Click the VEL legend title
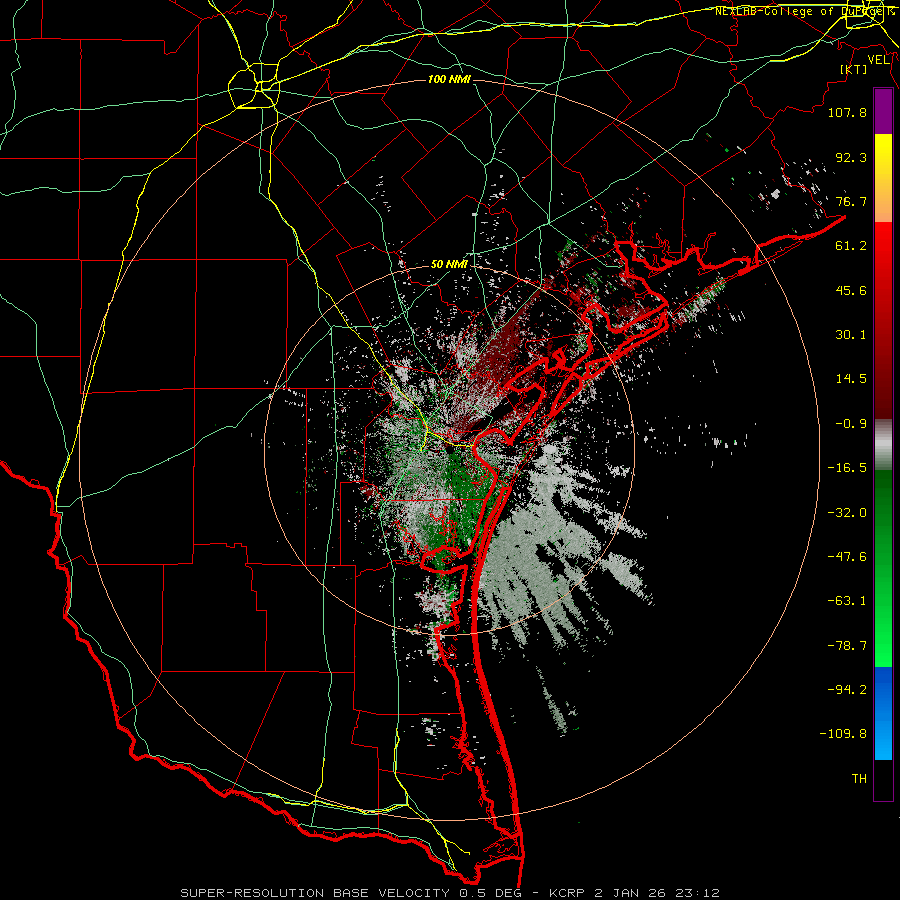Viewport: 900px width, 900px height. (878, 60)
